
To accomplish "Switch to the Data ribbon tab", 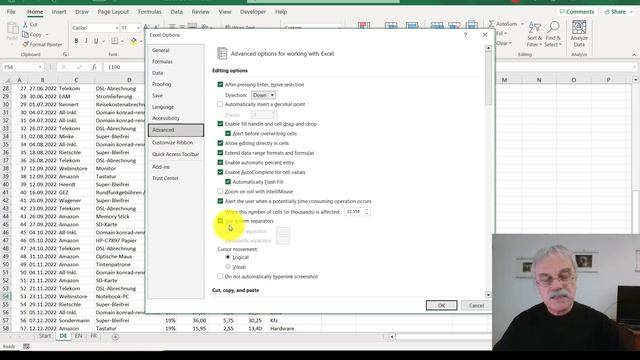I will (176, 12).
